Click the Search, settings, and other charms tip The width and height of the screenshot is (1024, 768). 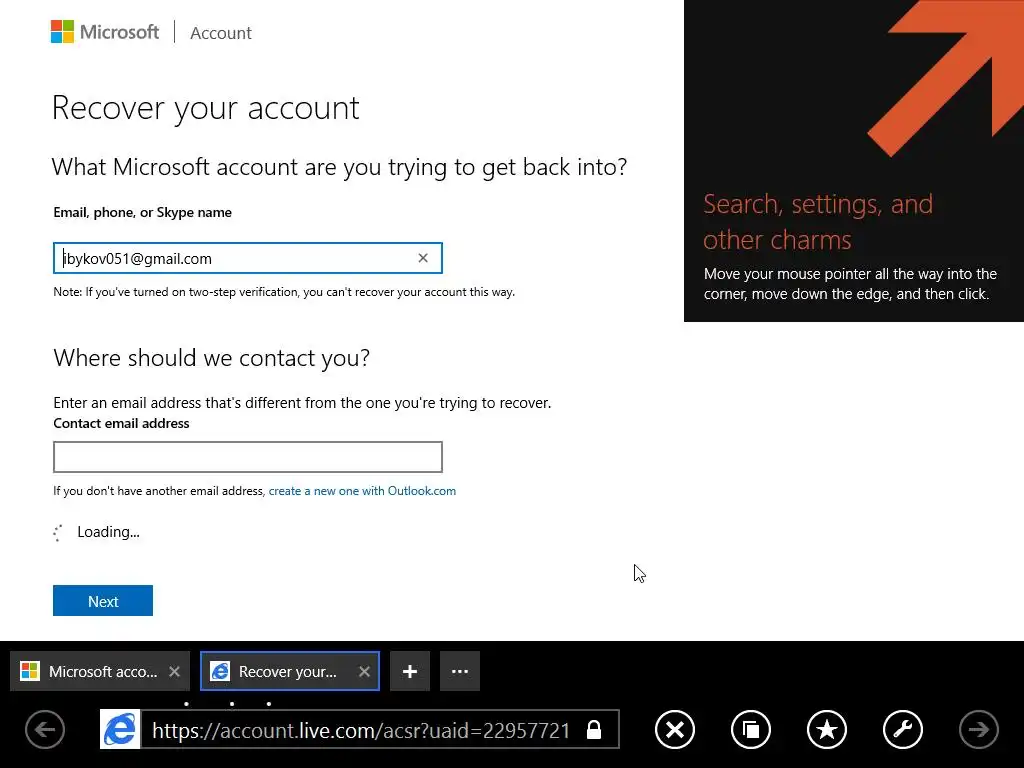[854, 161]
